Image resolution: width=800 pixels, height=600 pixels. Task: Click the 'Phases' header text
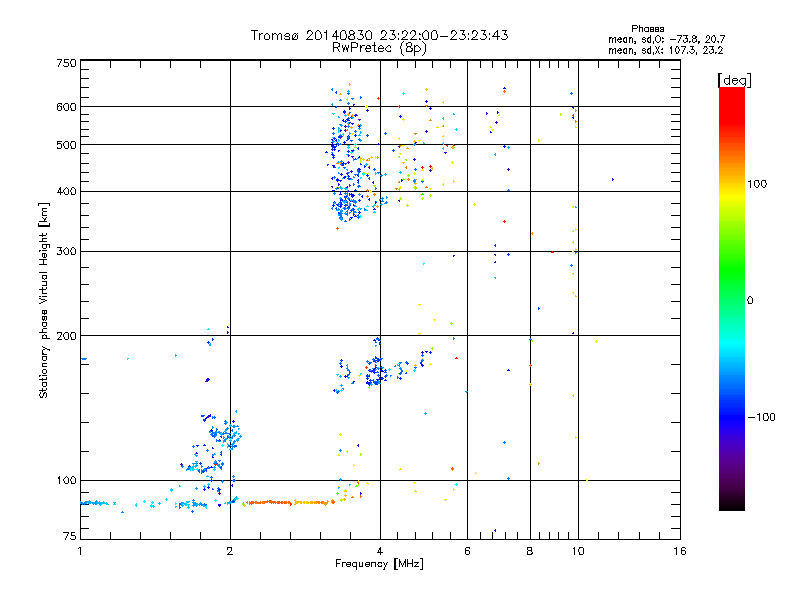pos(647,29)
